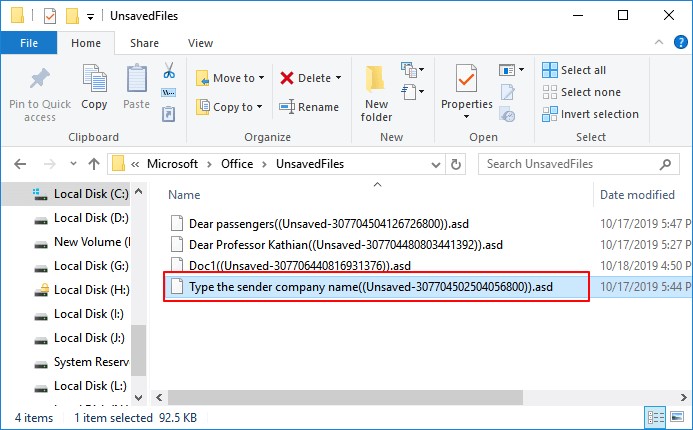Image resolution: width=693 pixels, height=430 pixels.
Task: Open the Delete dropdown arrow
Action: coord(339,78)
